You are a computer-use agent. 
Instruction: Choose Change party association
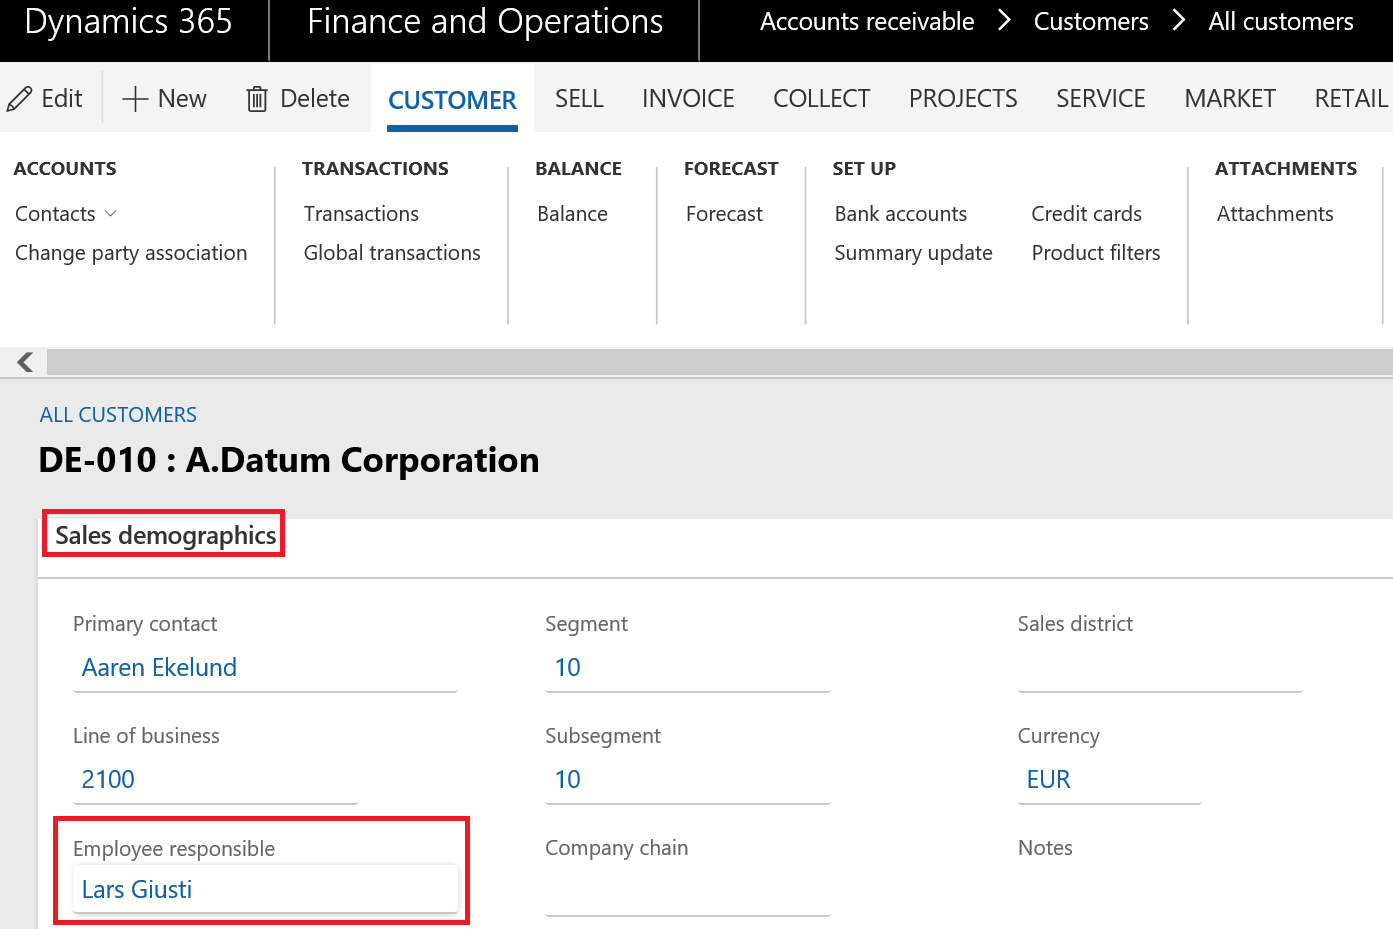(x=131, y=253)
